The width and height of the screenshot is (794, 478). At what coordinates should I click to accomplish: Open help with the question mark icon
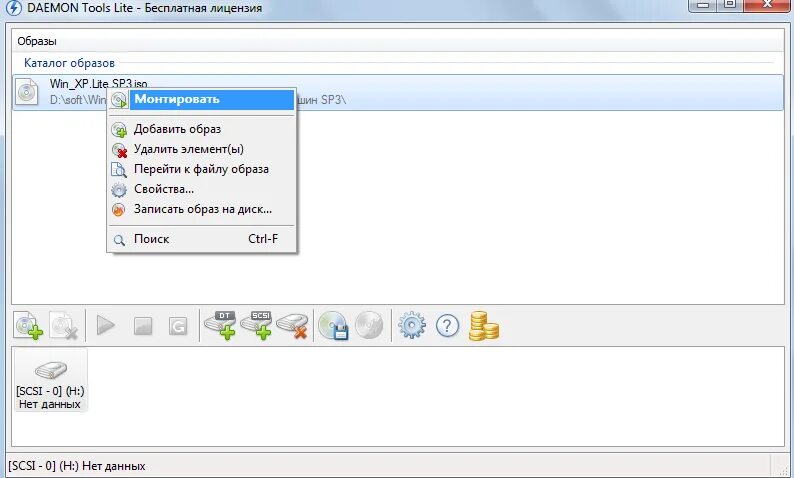447,326
